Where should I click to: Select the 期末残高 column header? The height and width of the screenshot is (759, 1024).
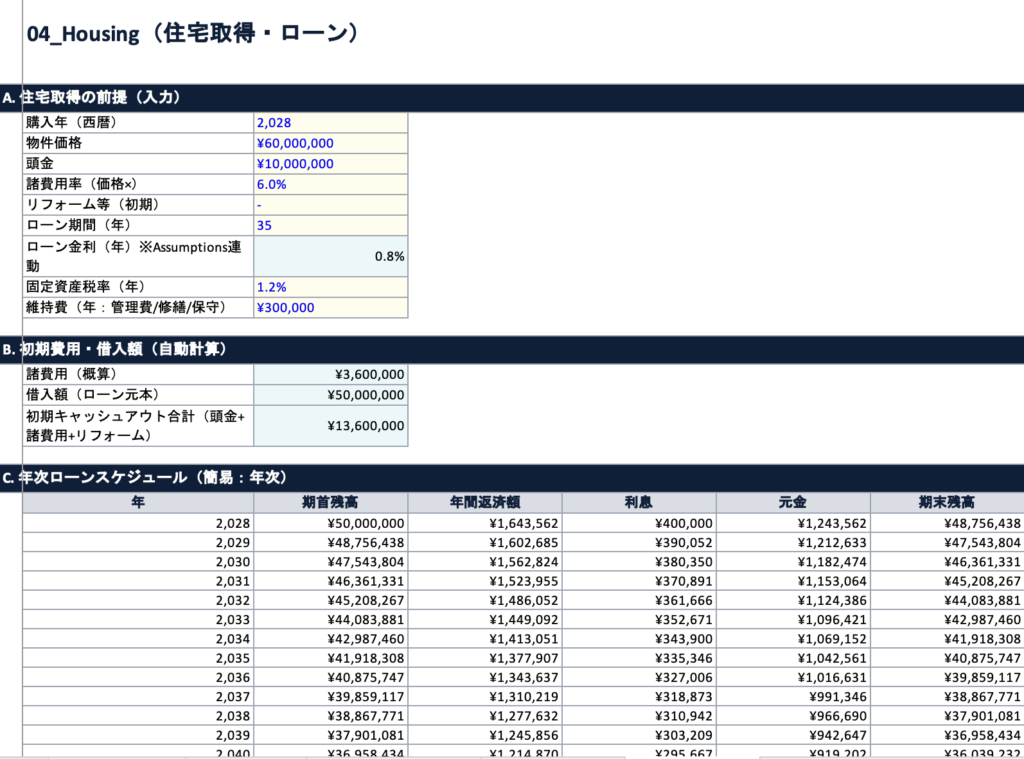[946, 502]
